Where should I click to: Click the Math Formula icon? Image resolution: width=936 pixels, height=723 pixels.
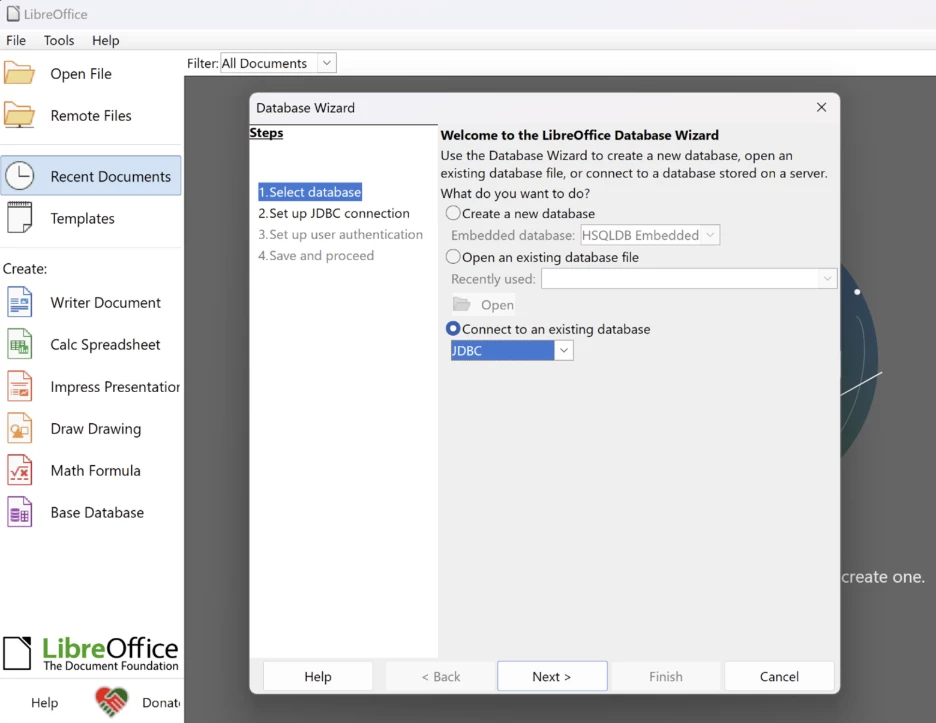pos(20,470)
